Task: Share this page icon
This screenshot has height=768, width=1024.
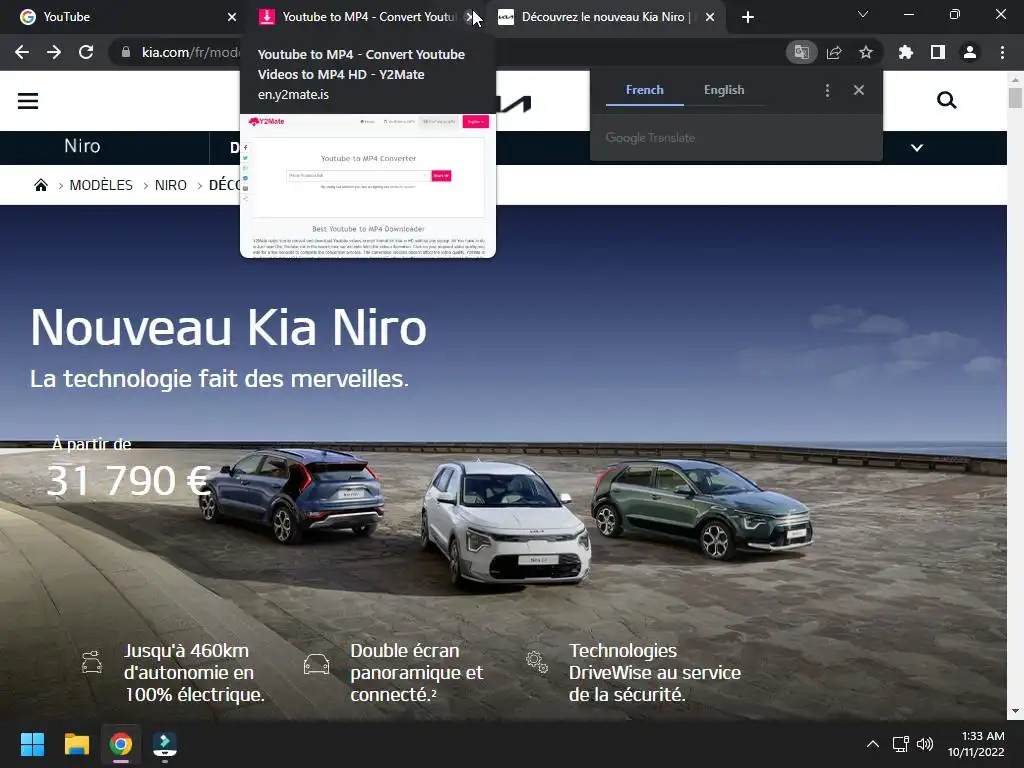Action: coord(834,52)
